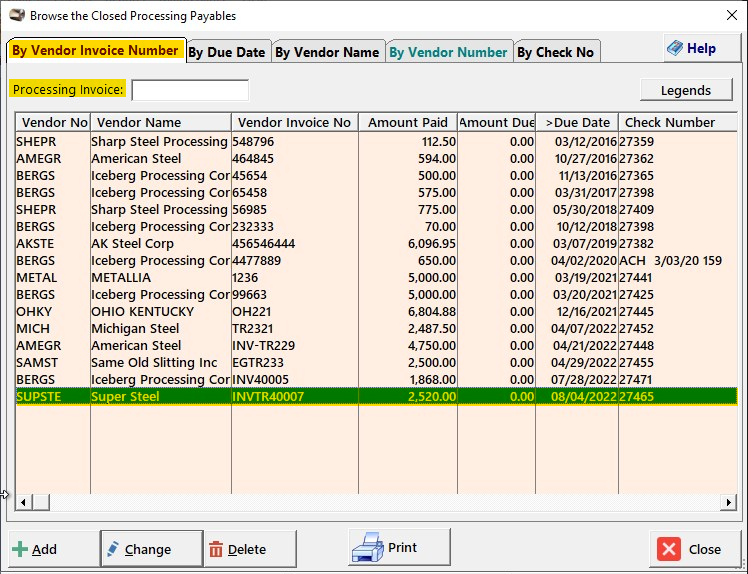Open the Legends button
The height and width of the screenshot is (574, 748).
[686, 90]
